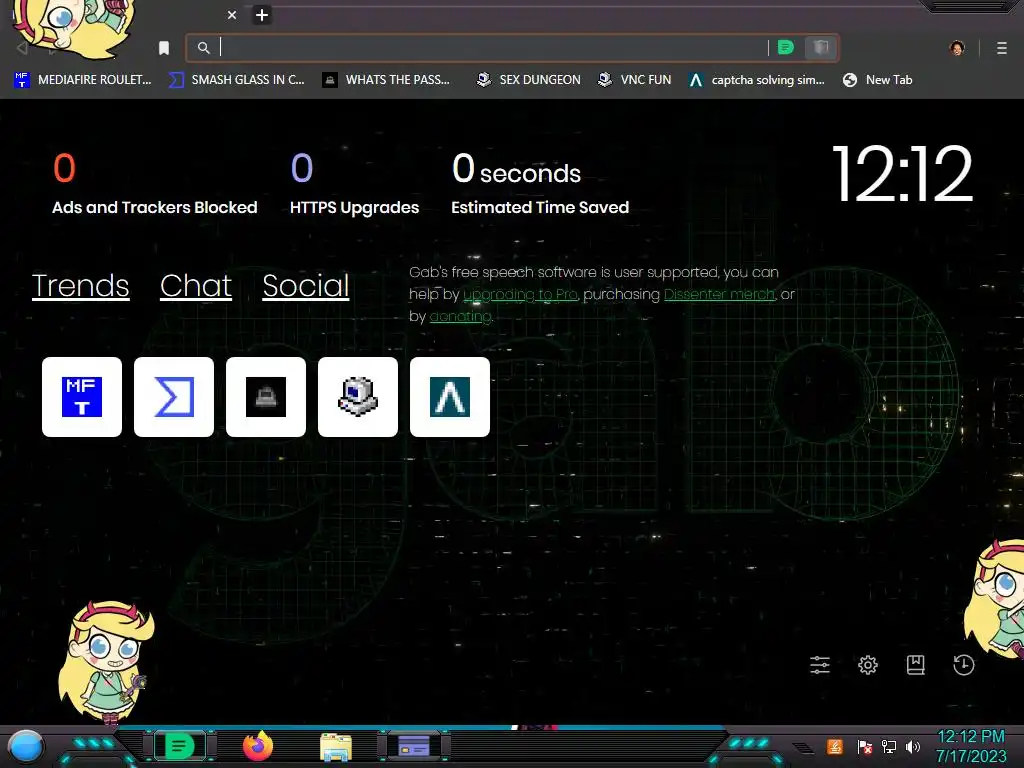Click Dissenter browser taskbar icon
Image resolution: width=1024 pixels, height=768 pixels.
(180, 746)
